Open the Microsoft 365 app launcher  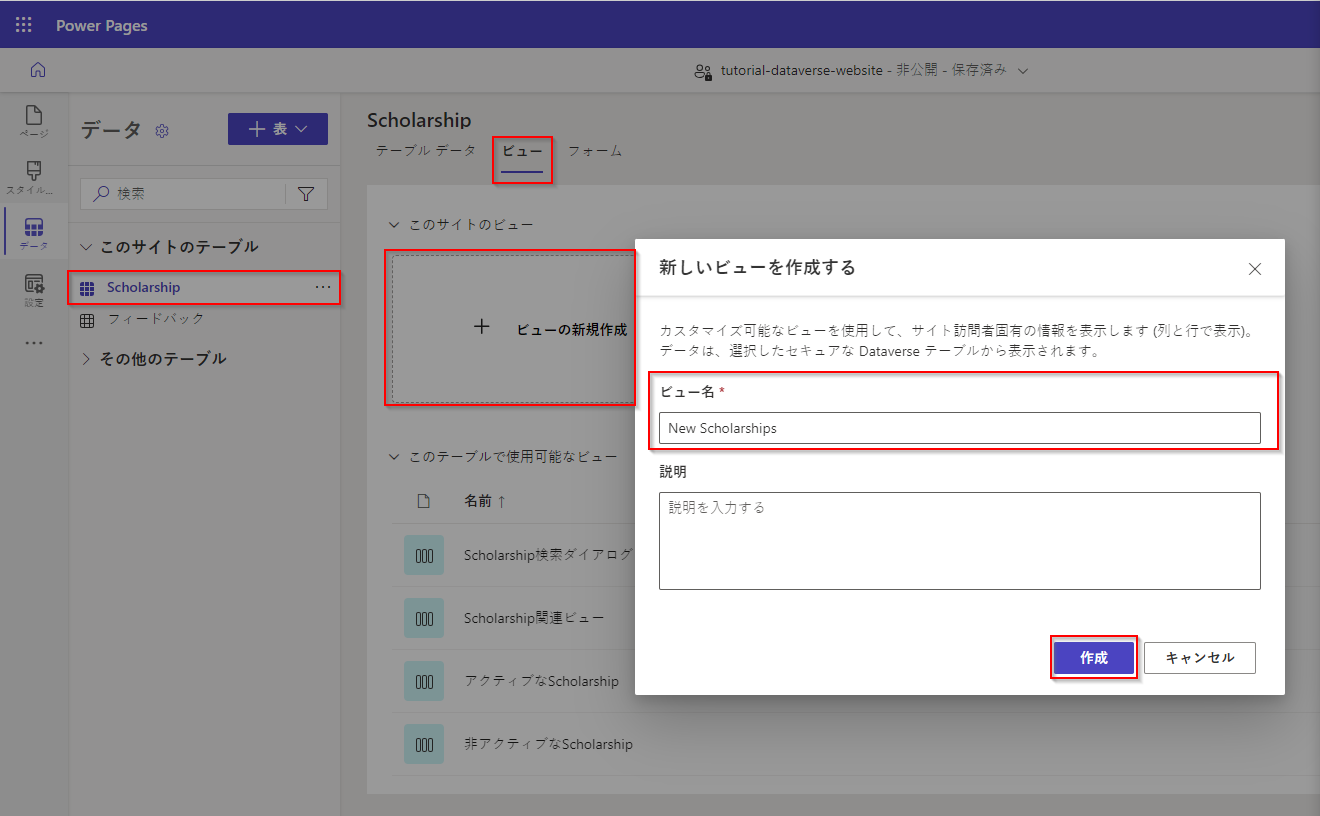[22, 24]
